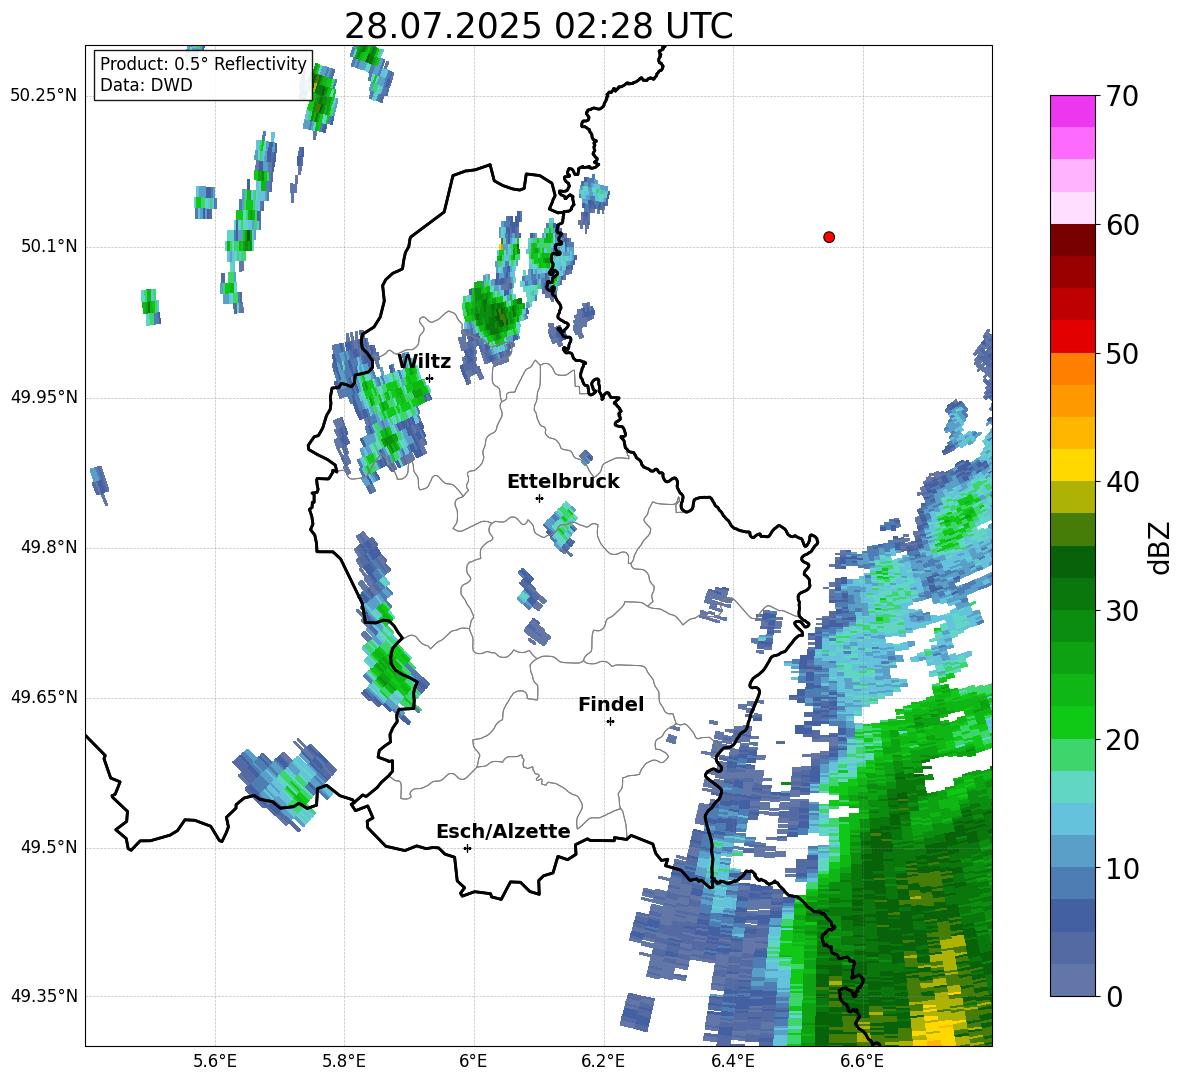Click the 49.5°N latitude label
1184x1081 pixels.
pos(48,847)
